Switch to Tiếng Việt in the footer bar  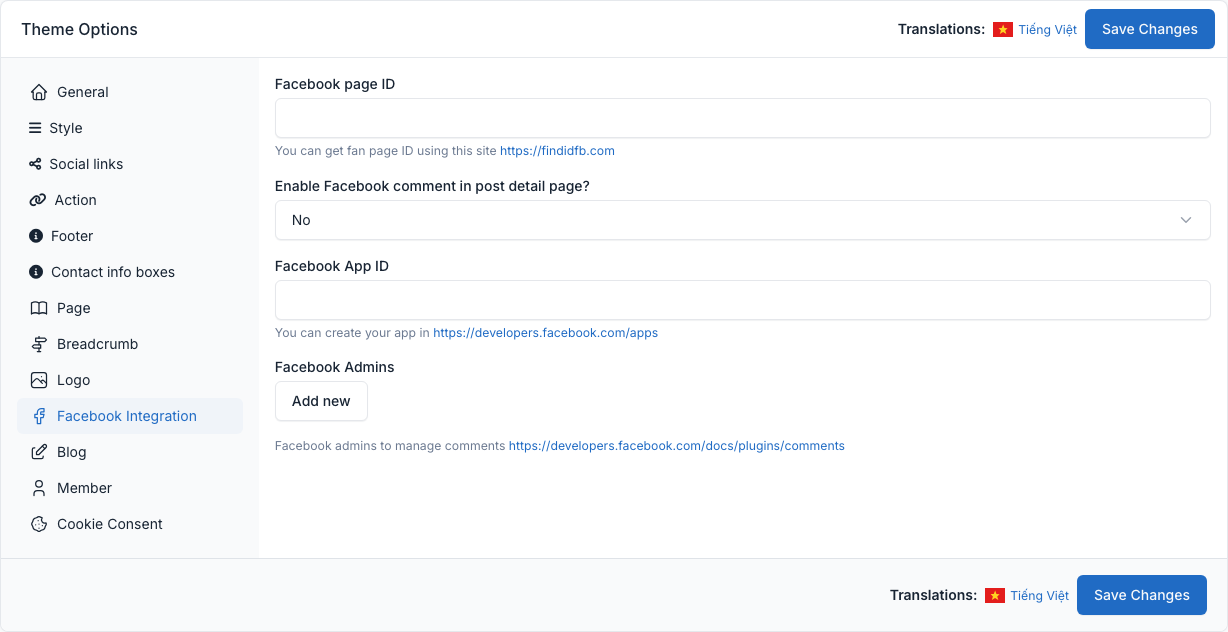pos(1040,595)
